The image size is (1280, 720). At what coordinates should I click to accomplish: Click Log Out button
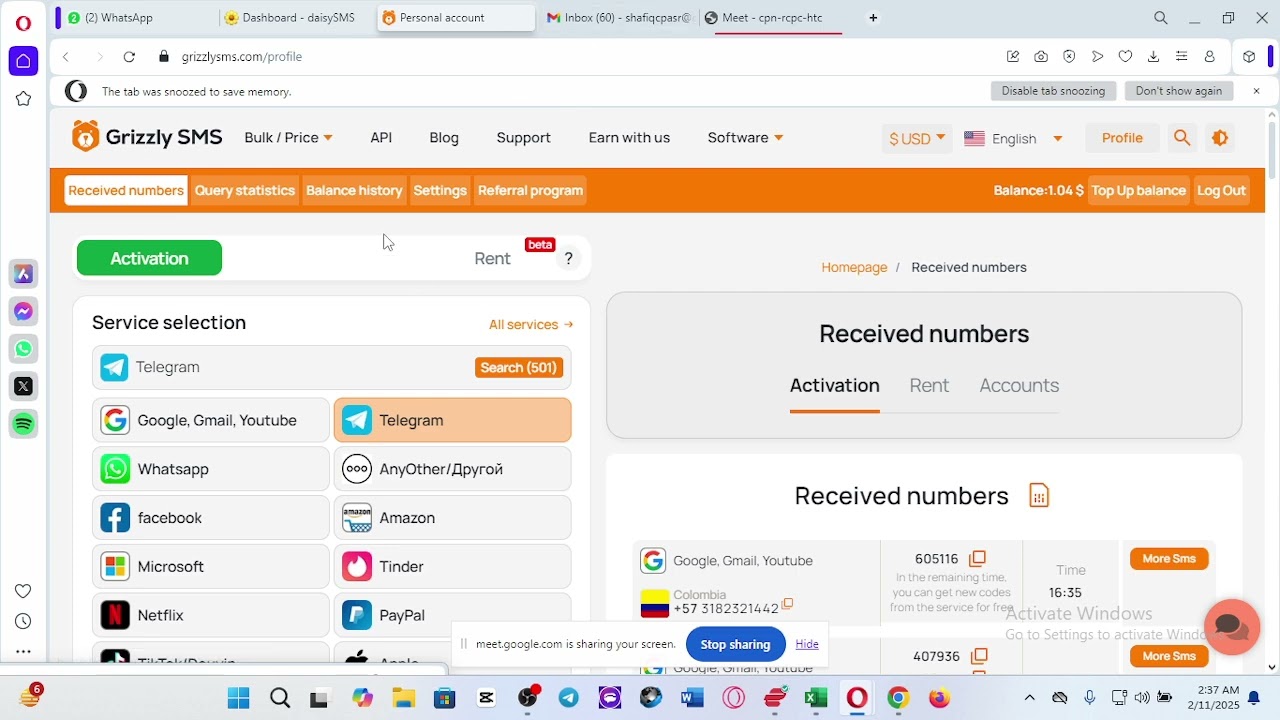coord(1221,191)
